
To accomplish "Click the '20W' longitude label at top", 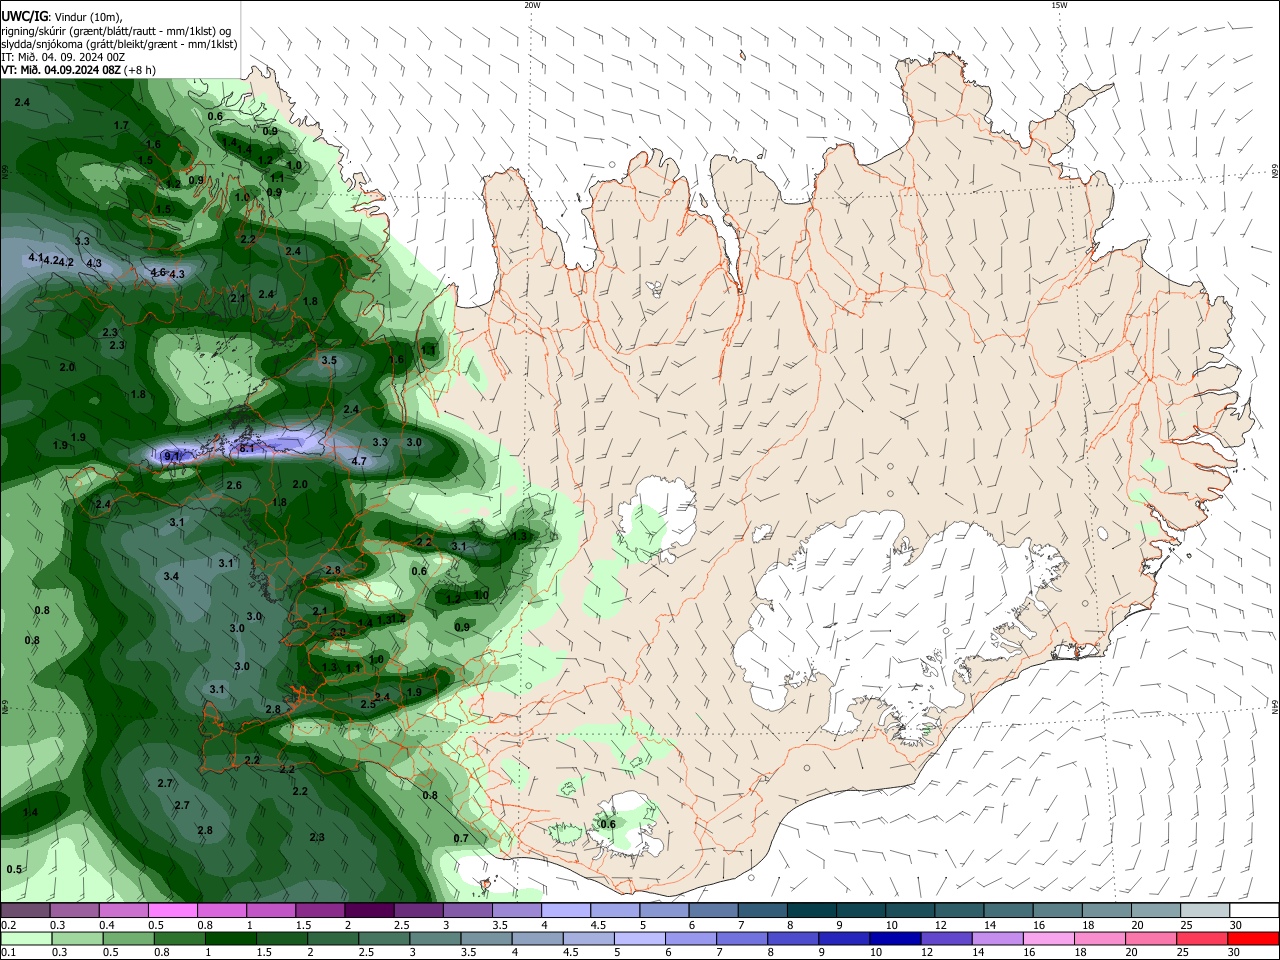I will pyautogui.click(x=532, y=5).
